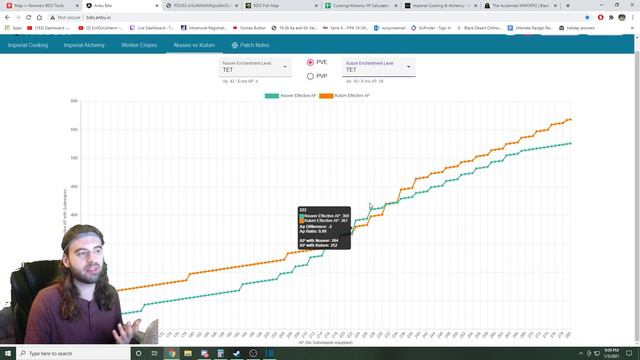Open Task View on the taskbar
This screenshot has height=360, width=640.
tap(155, 353)
